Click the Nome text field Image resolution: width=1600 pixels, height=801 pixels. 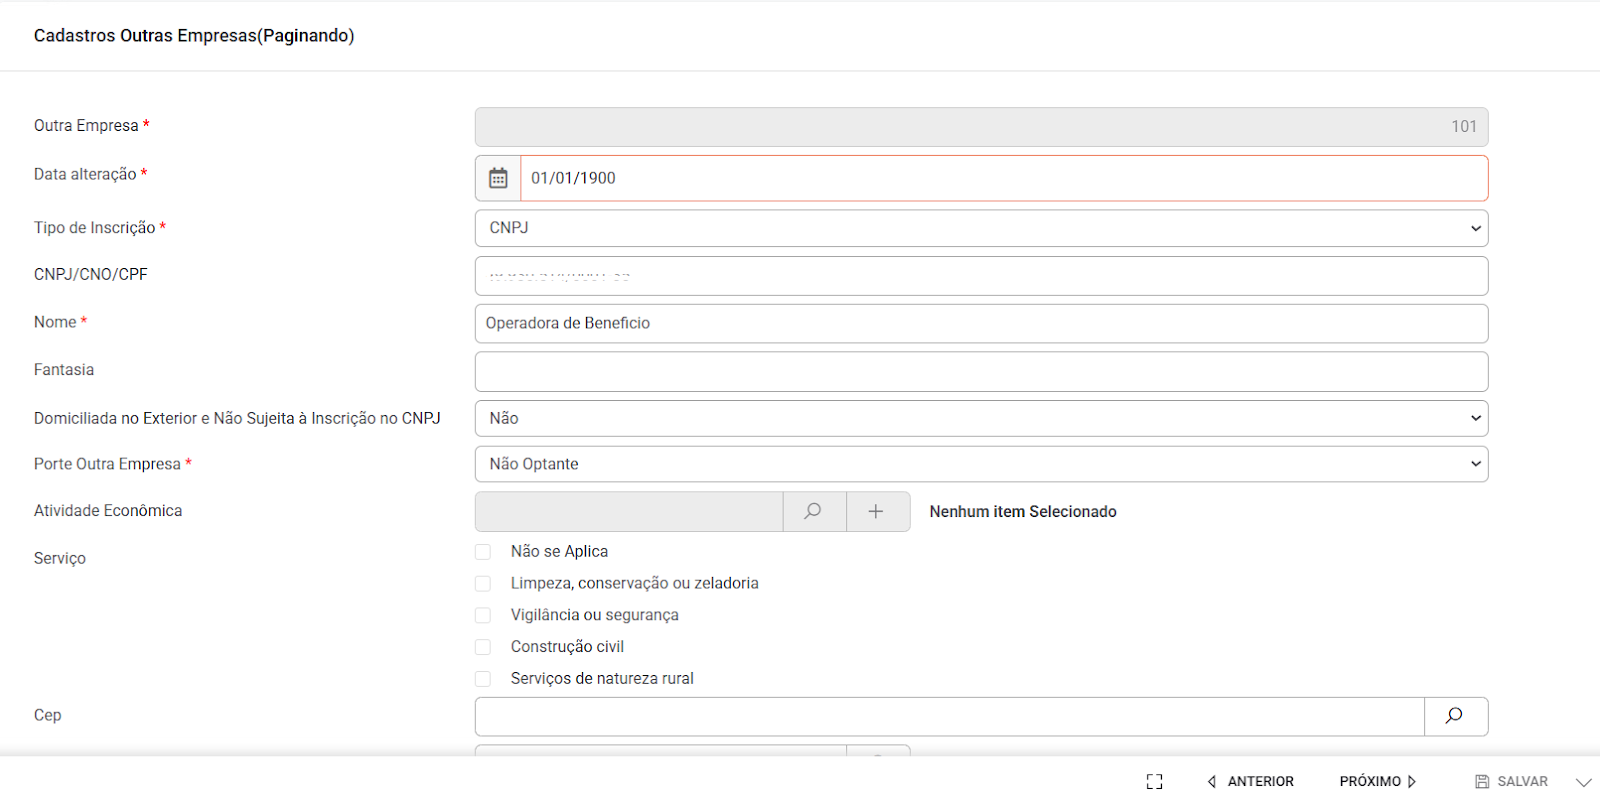980,324
